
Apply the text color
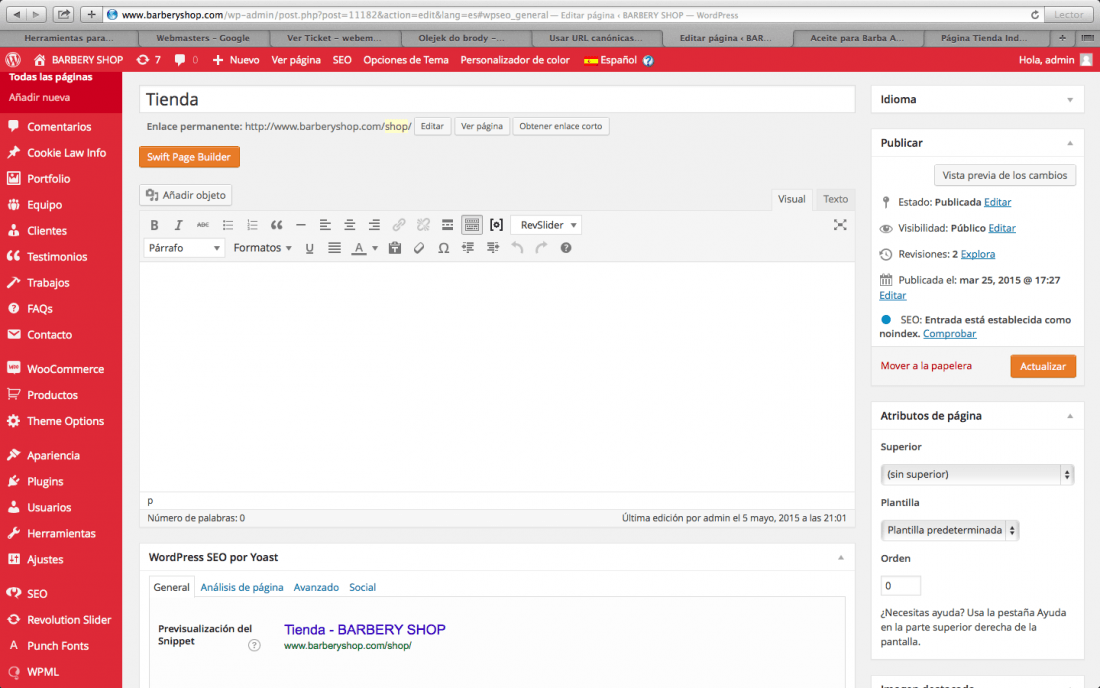[x=358, y=248]
